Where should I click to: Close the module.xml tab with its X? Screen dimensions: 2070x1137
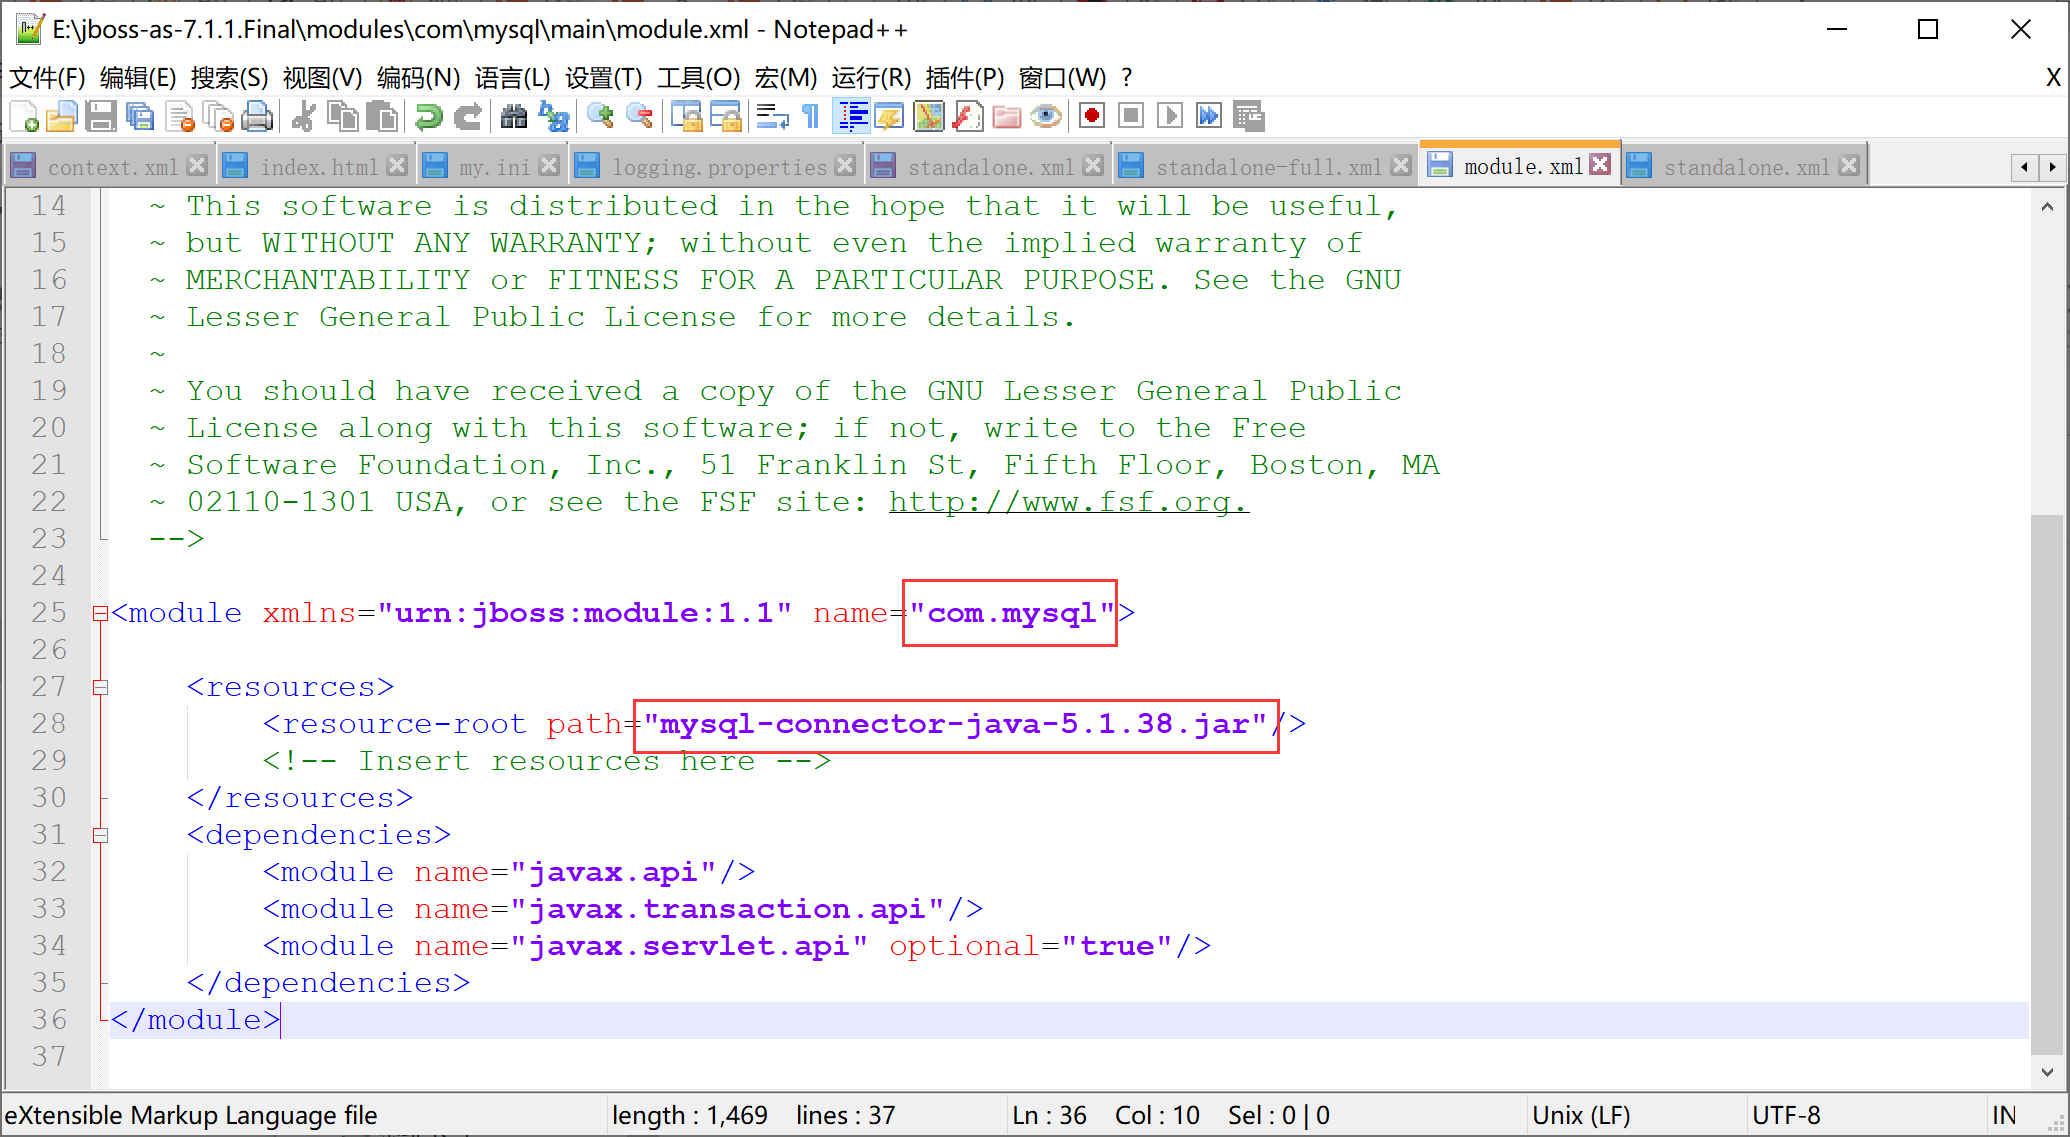coord(1601,165)
